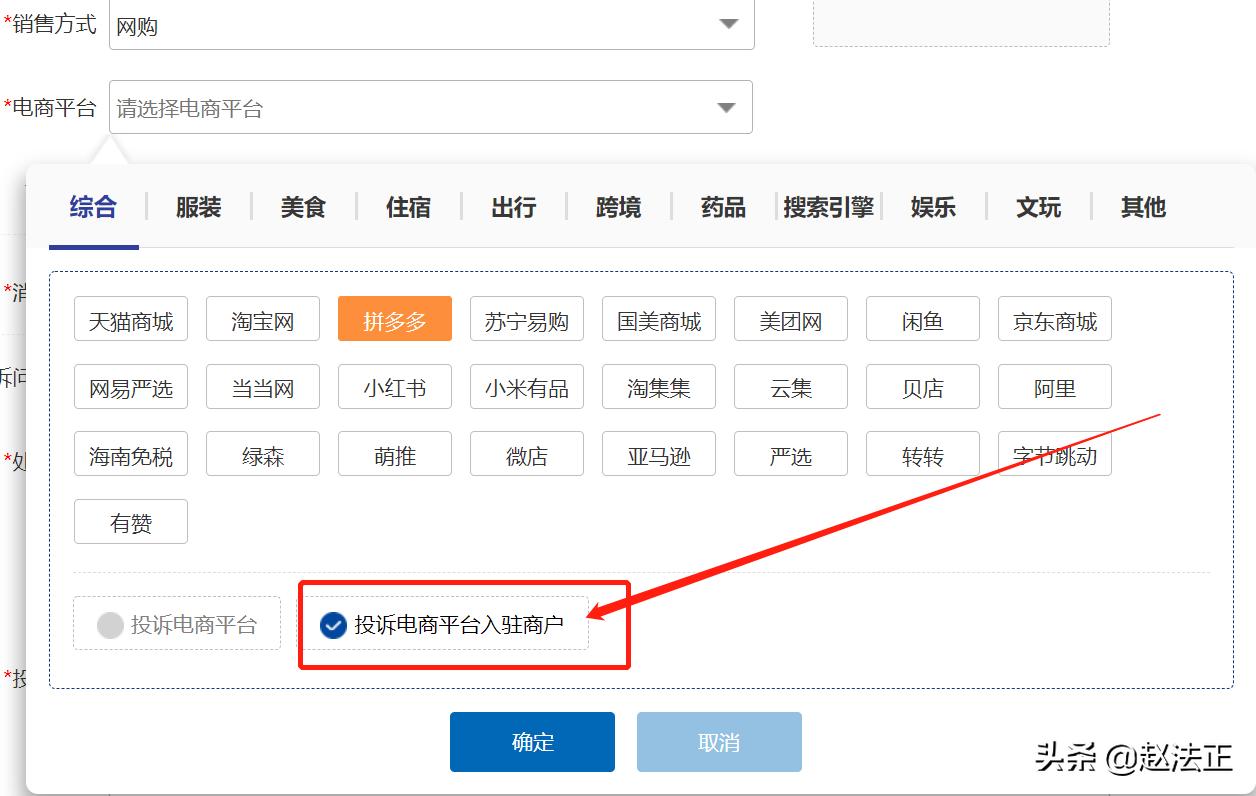The width and height of the screenshot is (1256, 796).
Task: Switch to the 美食 category tab
Action: coord(302,207)
